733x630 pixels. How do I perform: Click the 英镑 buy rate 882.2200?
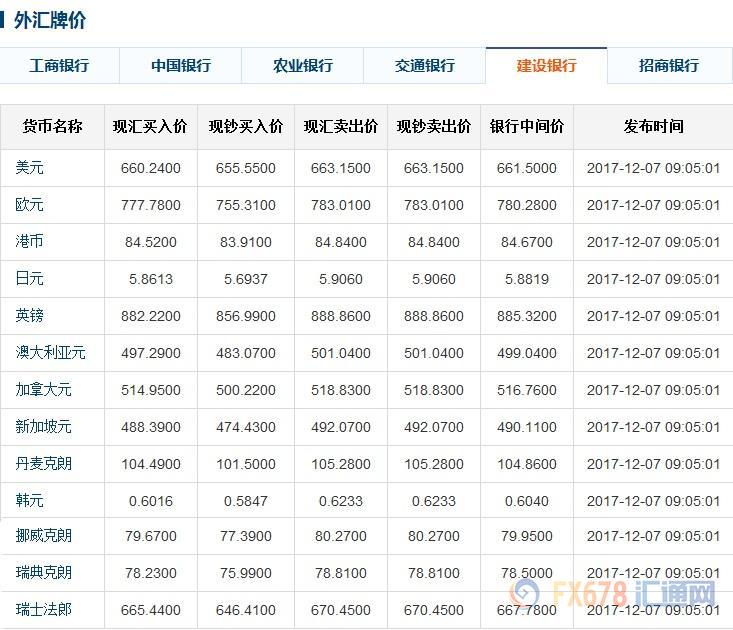151,316
